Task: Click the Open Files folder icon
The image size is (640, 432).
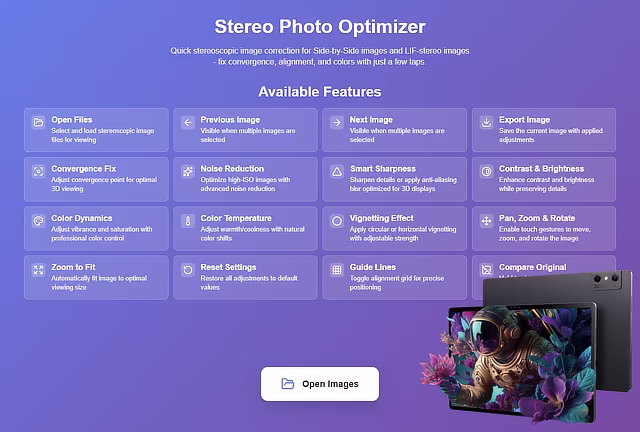Action: [x=38, y=122]
